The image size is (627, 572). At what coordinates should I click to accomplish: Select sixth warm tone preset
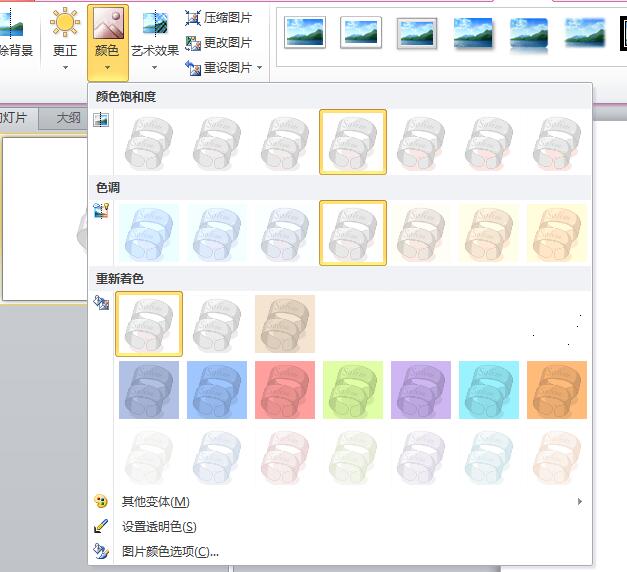489,233
